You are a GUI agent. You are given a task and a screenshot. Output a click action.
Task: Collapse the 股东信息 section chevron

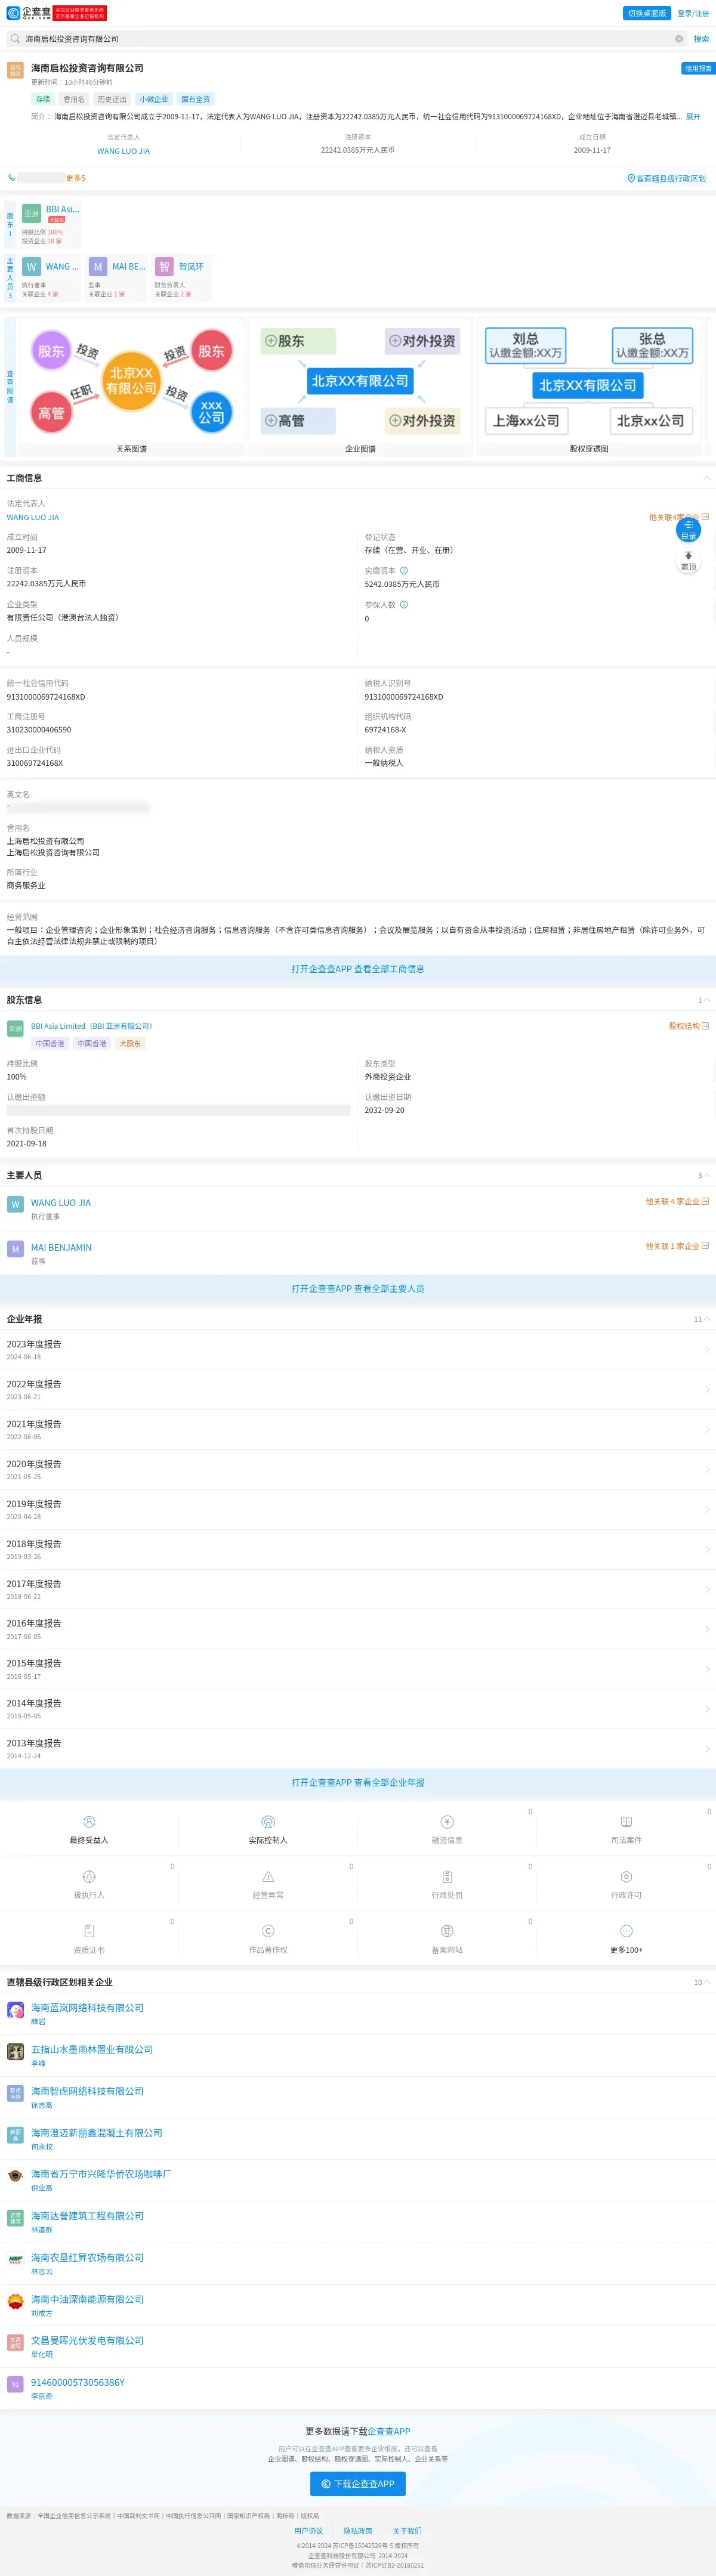point(707,1000)
